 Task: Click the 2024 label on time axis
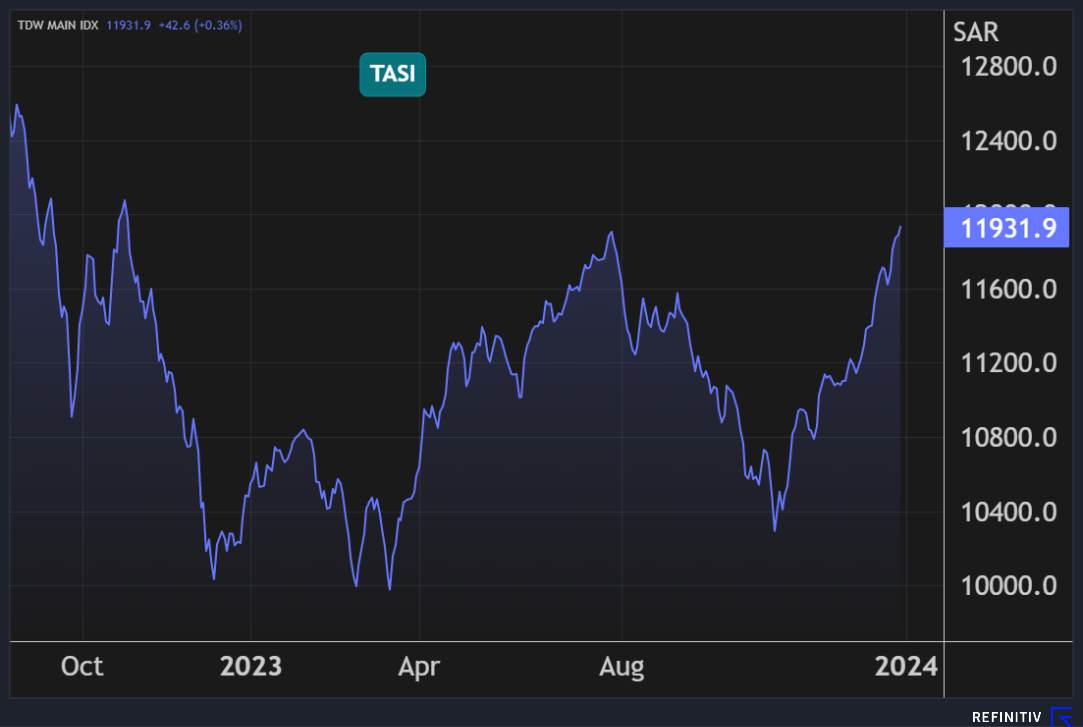(906, 666)
